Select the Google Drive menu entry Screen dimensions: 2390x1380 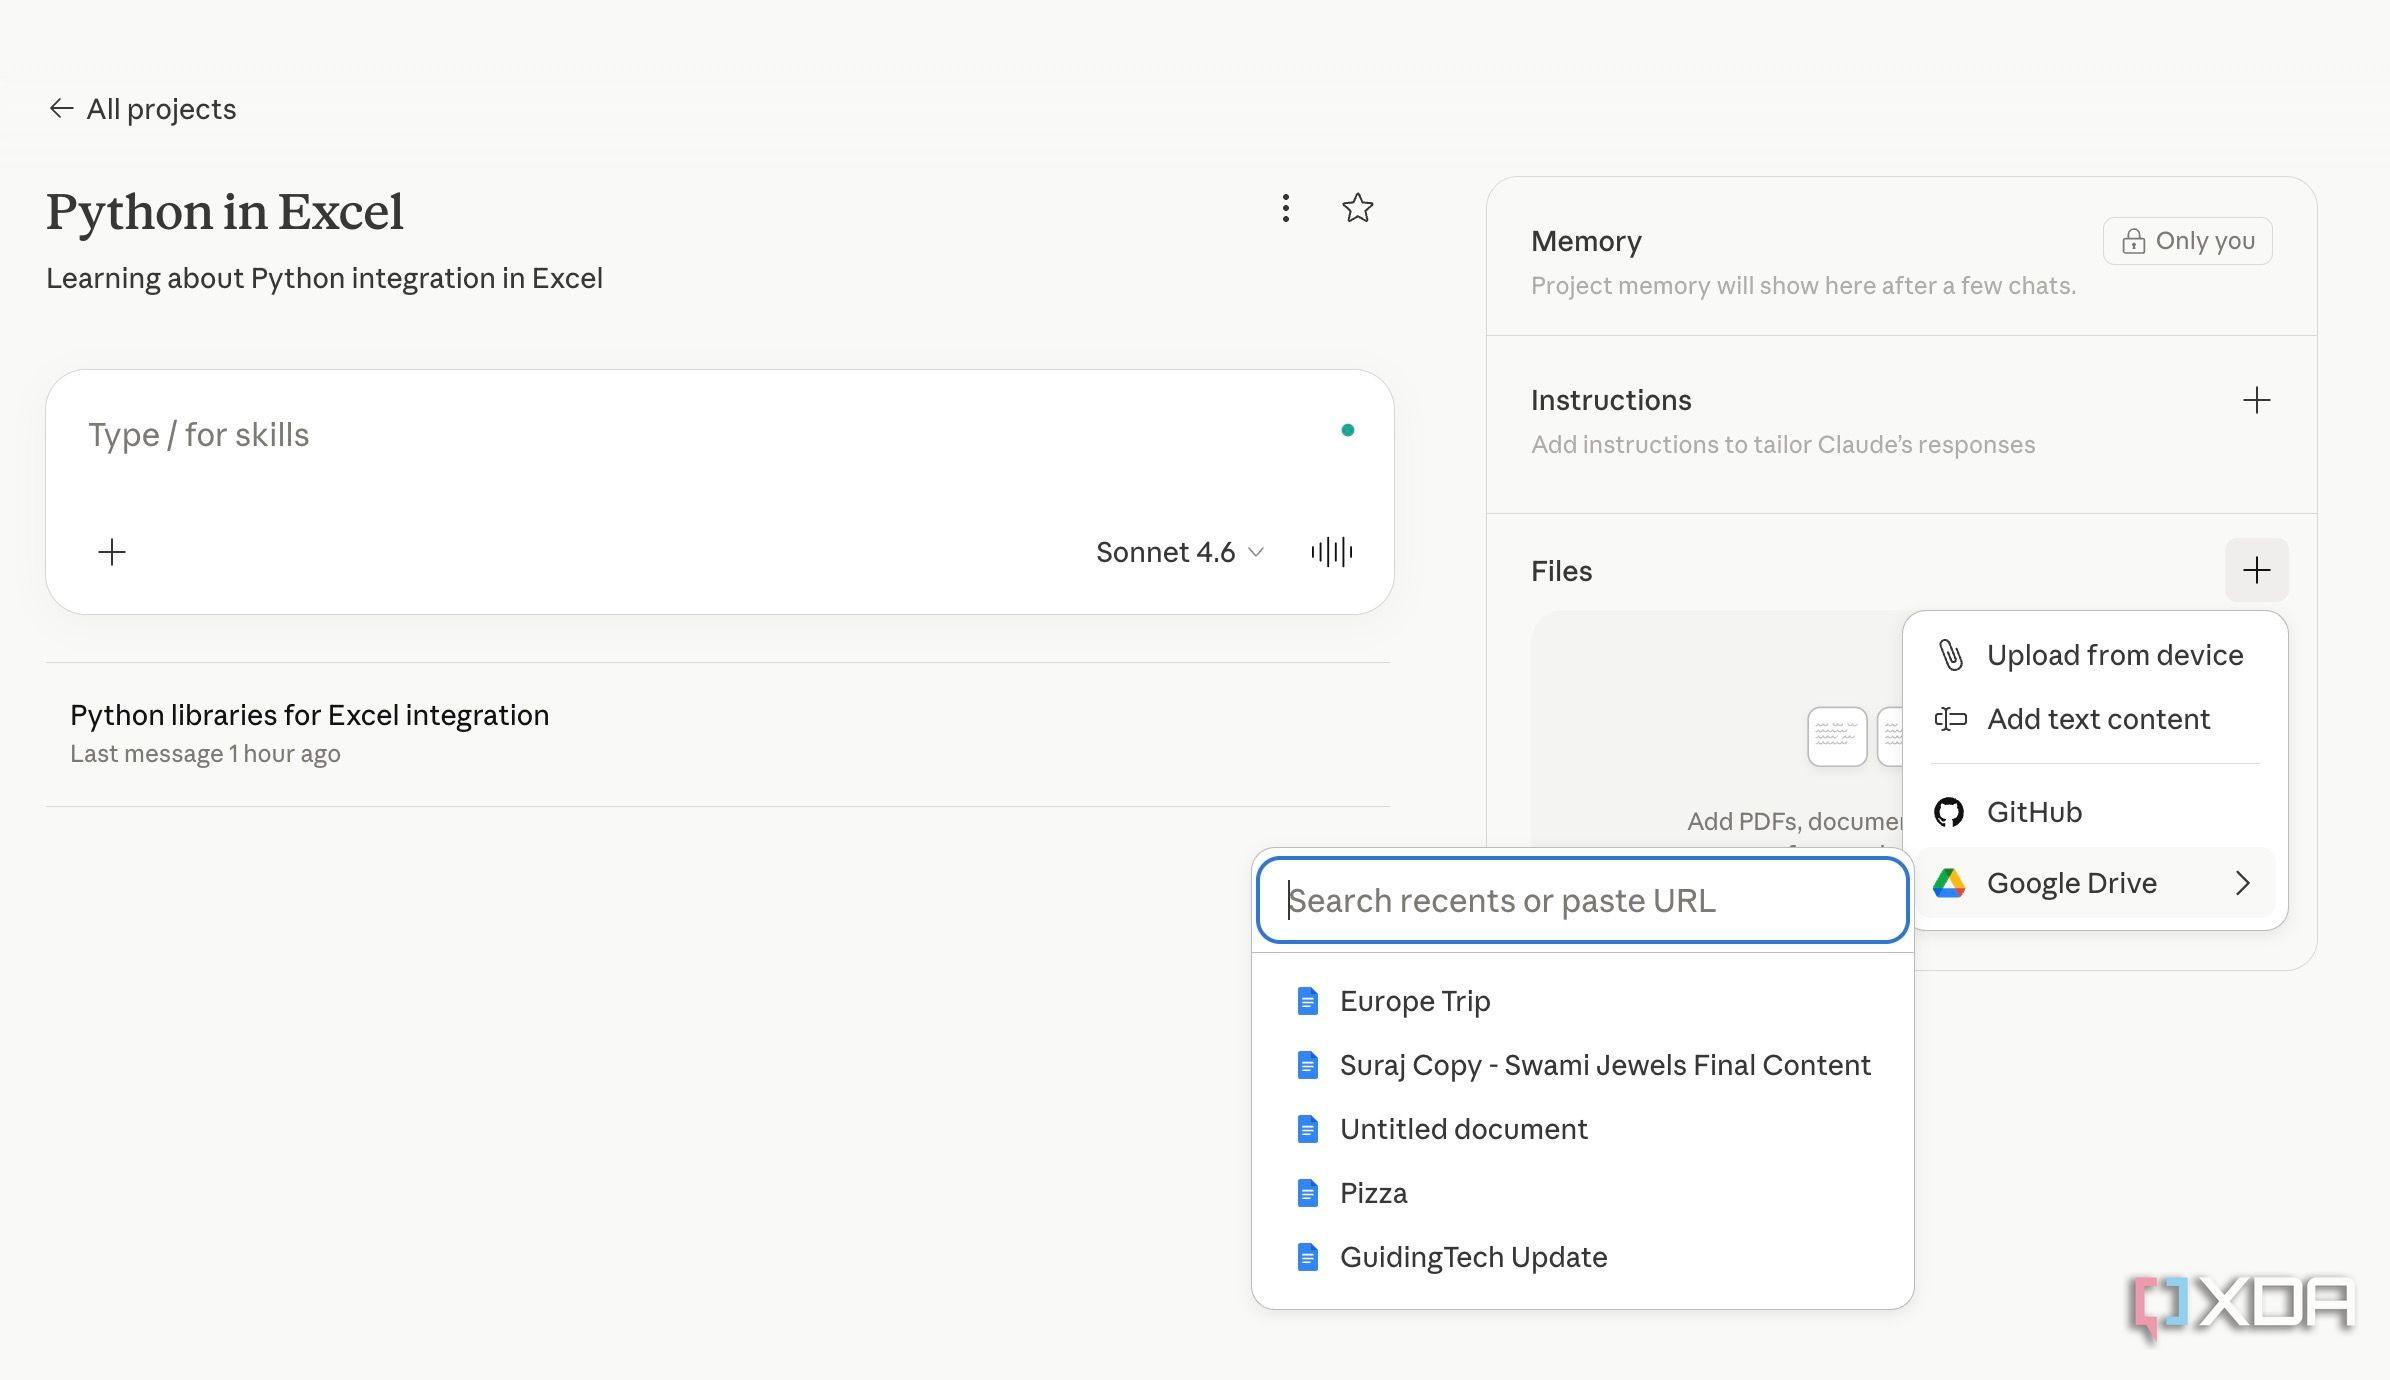coord(2095,883)
